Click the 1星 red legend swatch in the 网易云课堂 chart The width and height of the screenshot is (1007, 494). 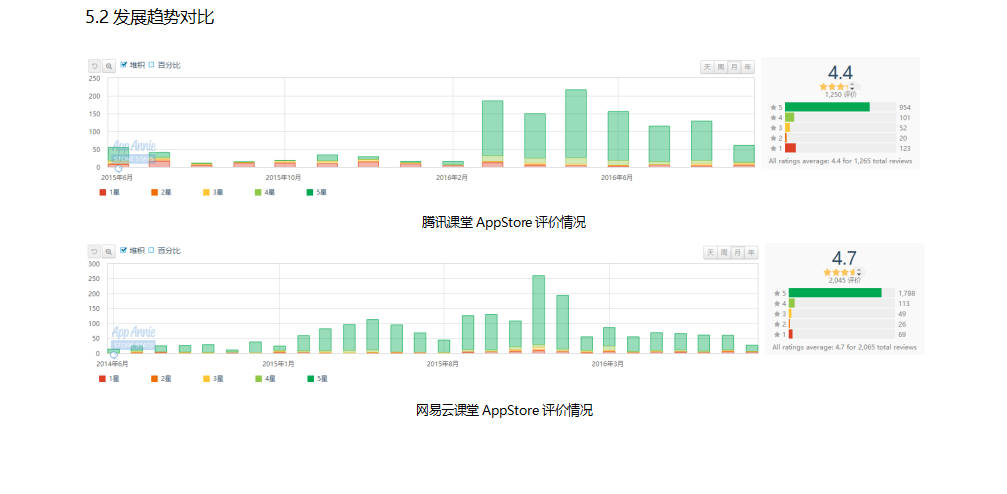click(x=101, y=379)
